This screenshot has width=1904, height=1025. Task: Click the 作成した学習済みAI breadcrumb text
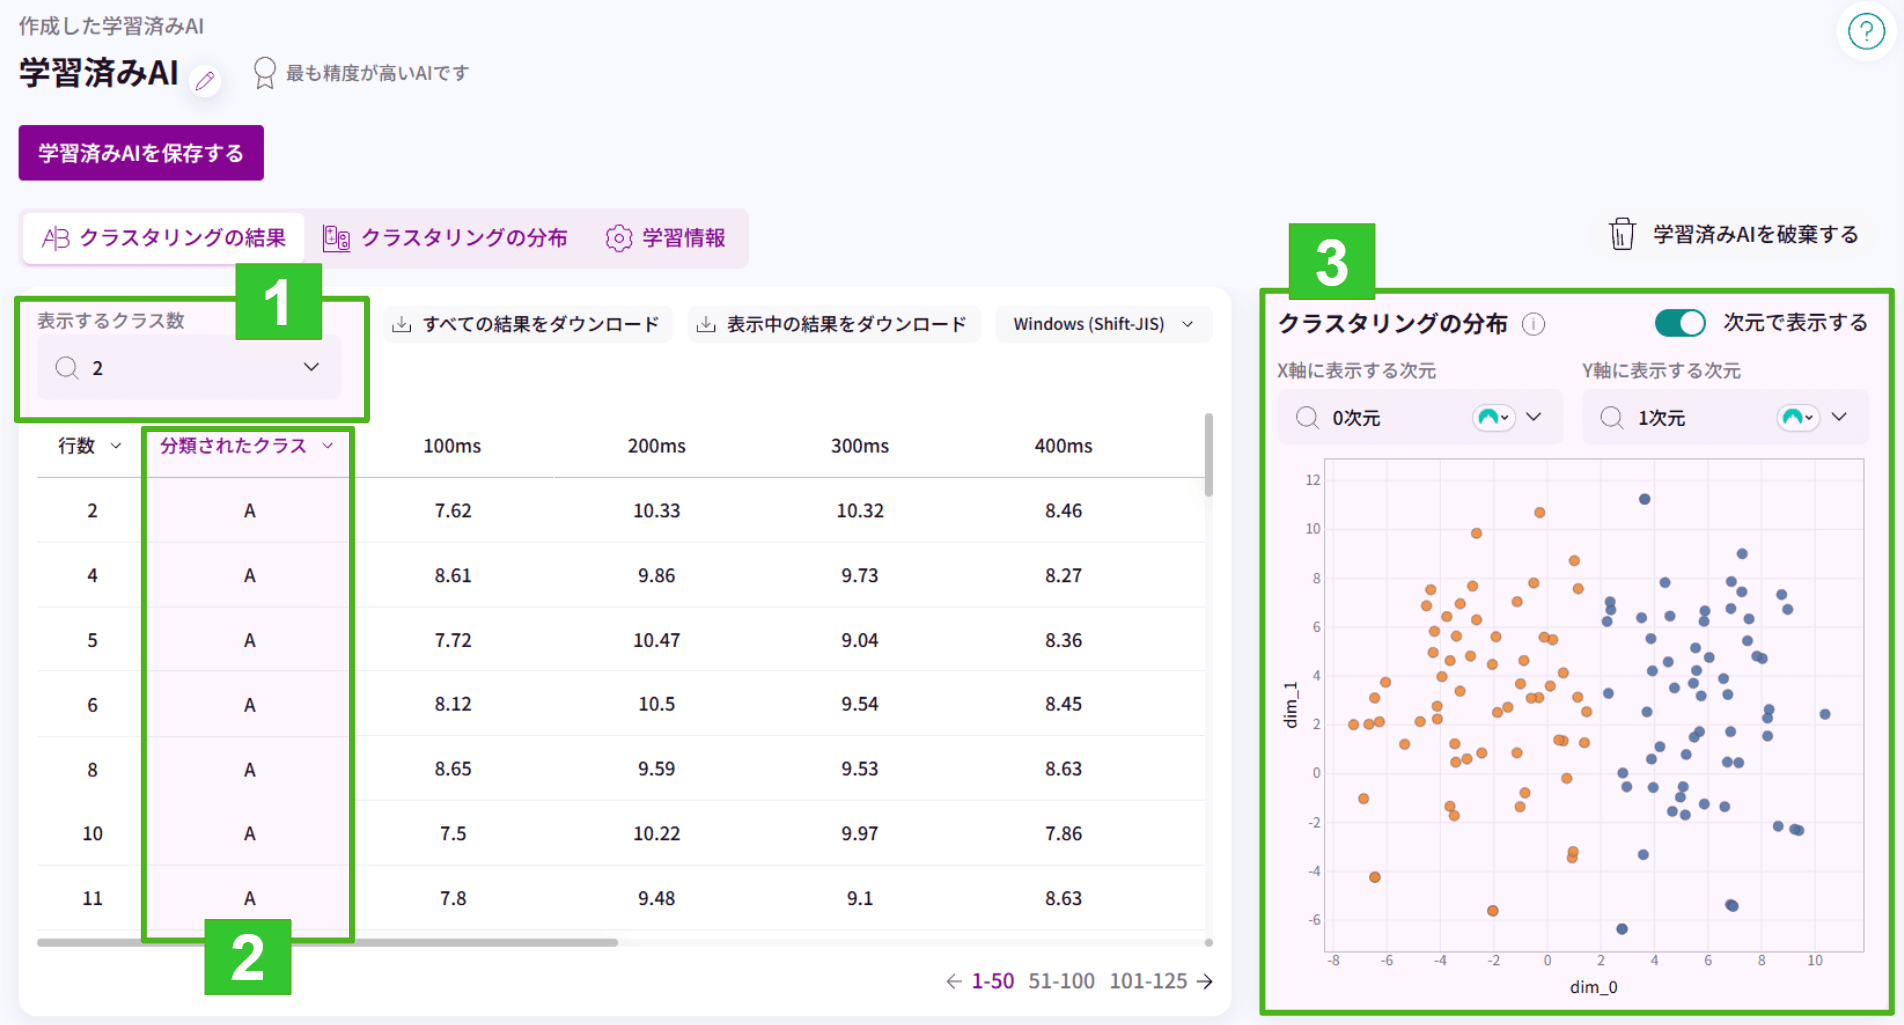tap(111, 26)
